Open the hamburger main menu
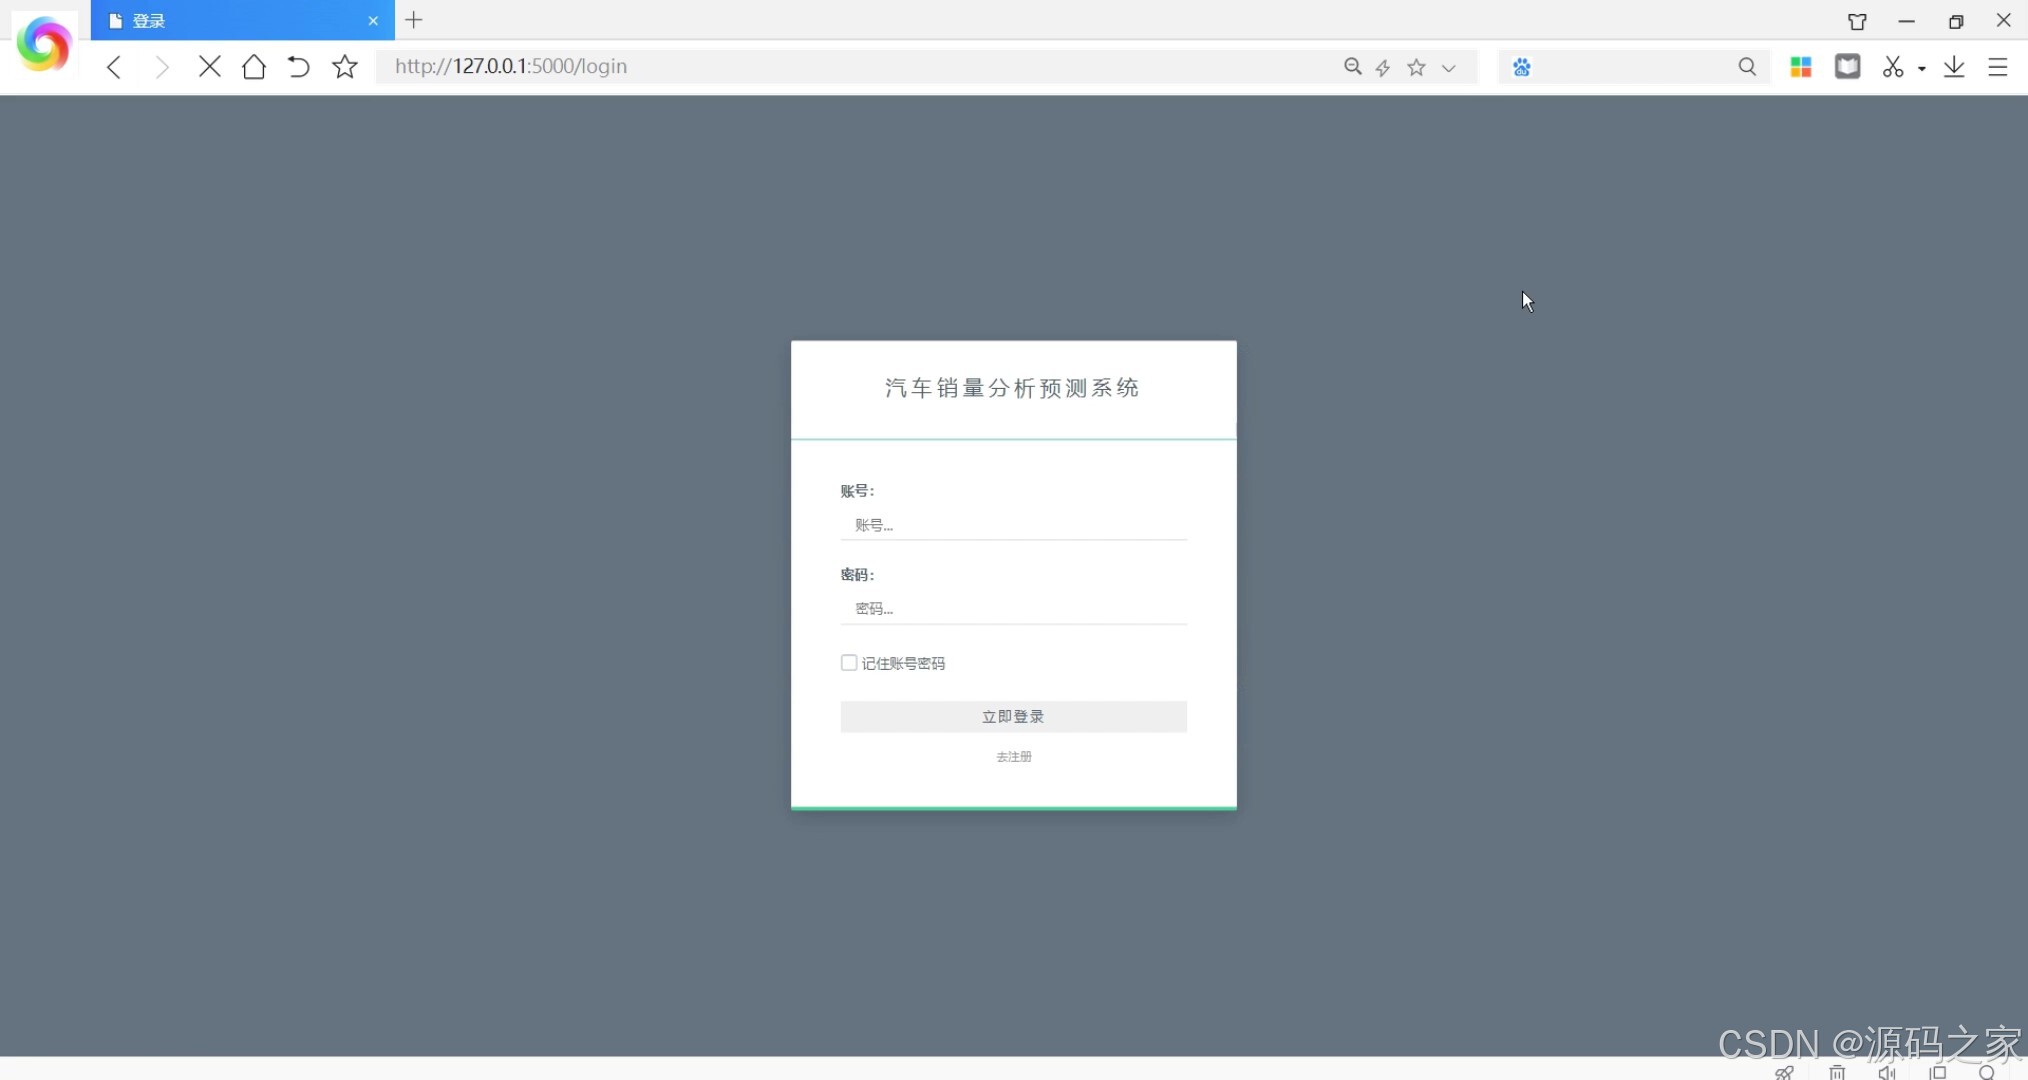Screen dimensions: 2028x1080 coord(1999,67)
